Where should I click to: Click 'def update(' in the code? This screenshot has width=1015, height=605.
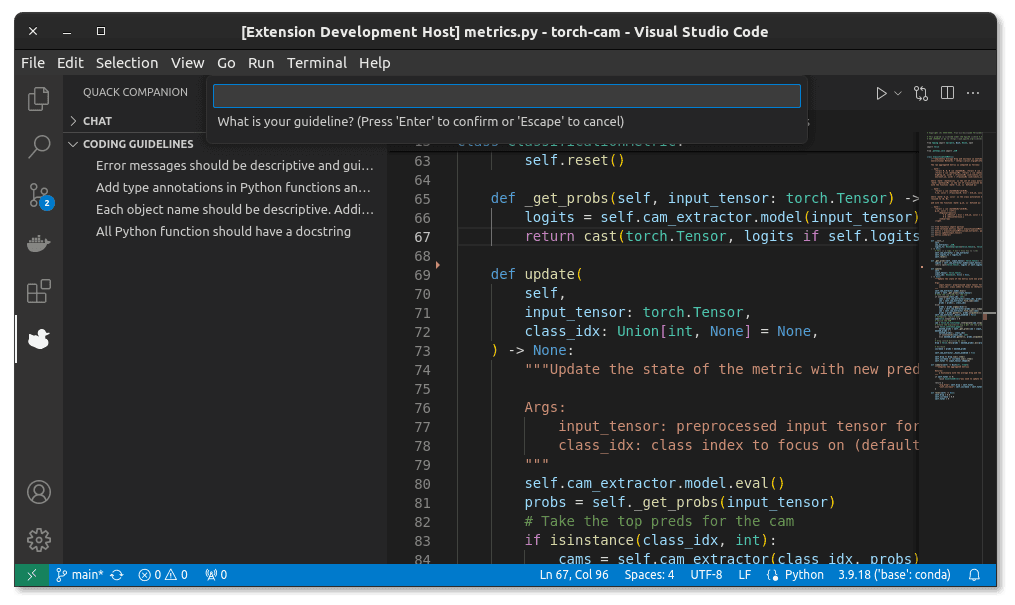click(x=537, y=274)
